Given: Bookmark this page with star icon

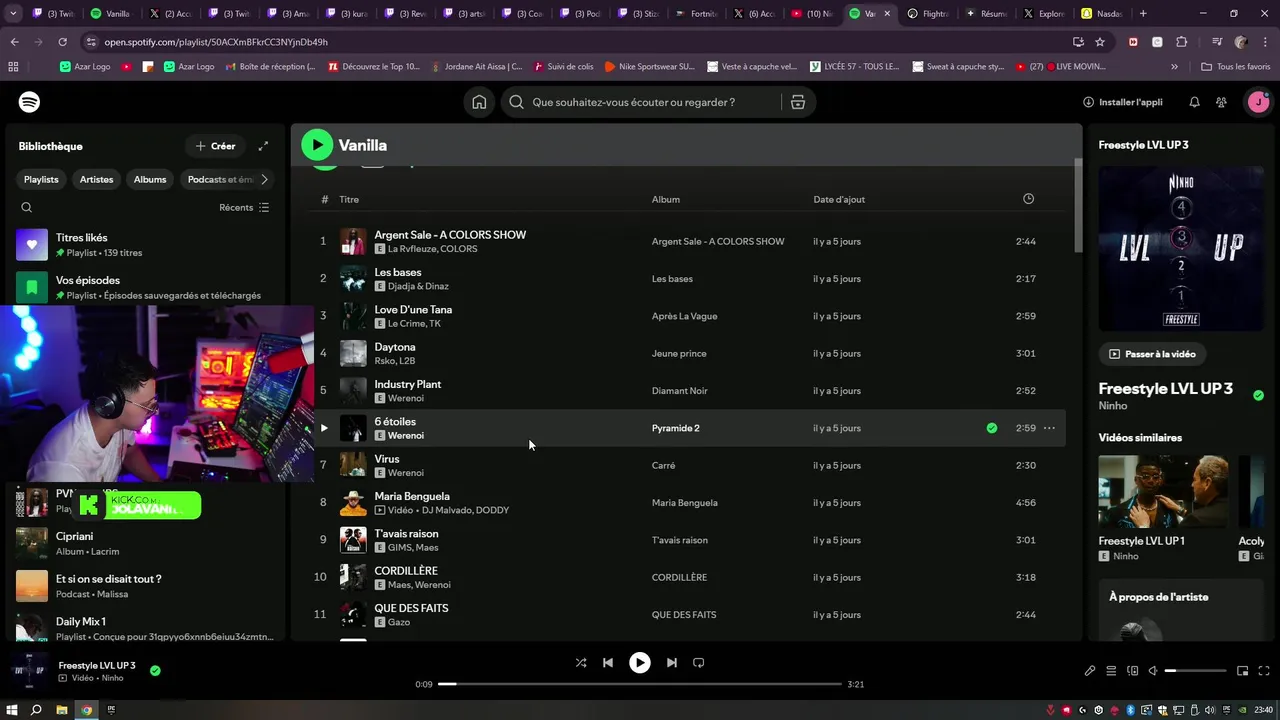Looking at the screenshot, I should [x=1100, y=42].
